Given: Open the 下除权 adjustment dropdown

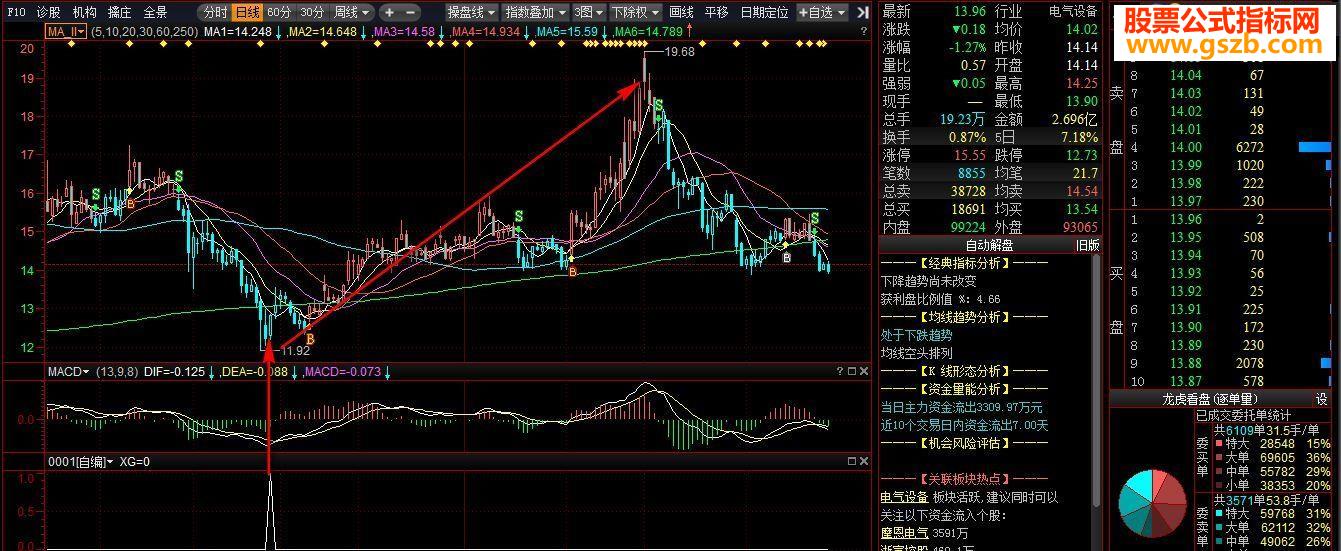Looking at the screenshot, I should pyautogui.click(x=635, y=12).
